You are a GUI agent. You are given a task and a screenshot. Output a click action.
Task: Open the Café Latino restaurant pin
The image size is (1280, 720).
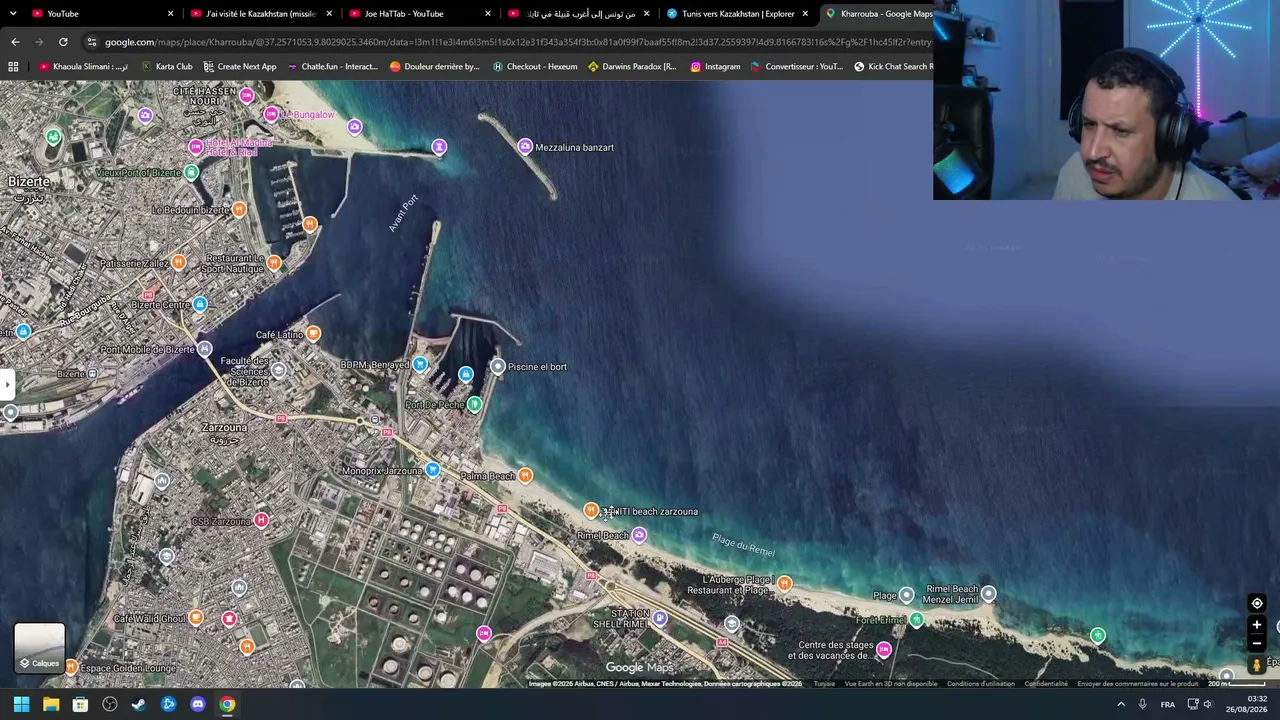[313, 334]
